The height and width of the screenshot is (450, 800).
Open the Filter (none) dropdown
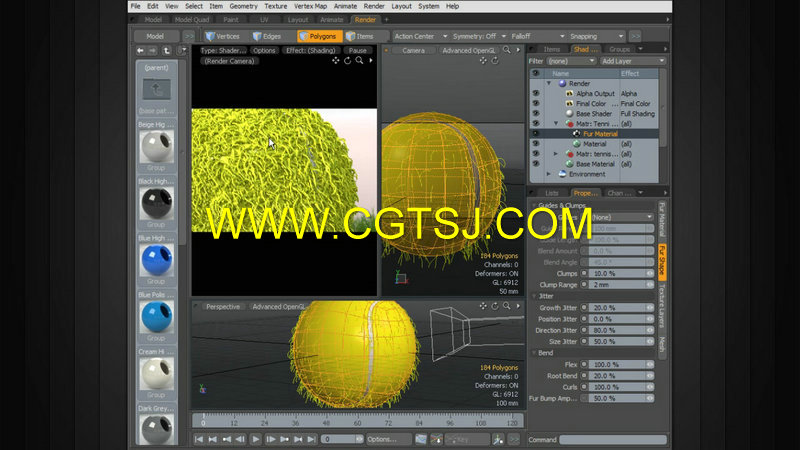(x=571, y=61)
